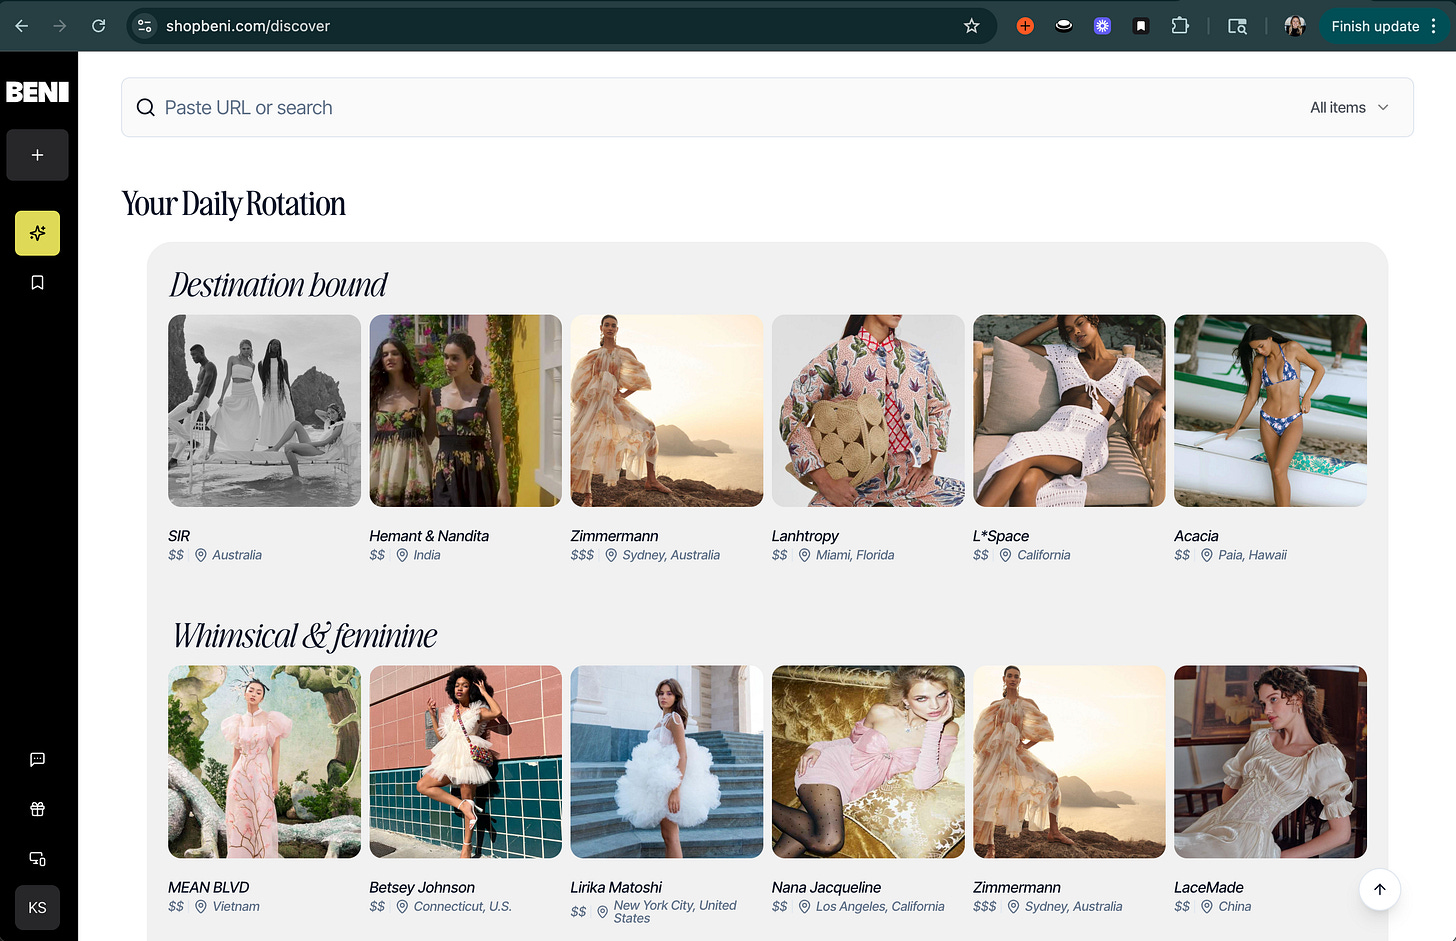Click the Acacia brand name

tap(1196, 536)
